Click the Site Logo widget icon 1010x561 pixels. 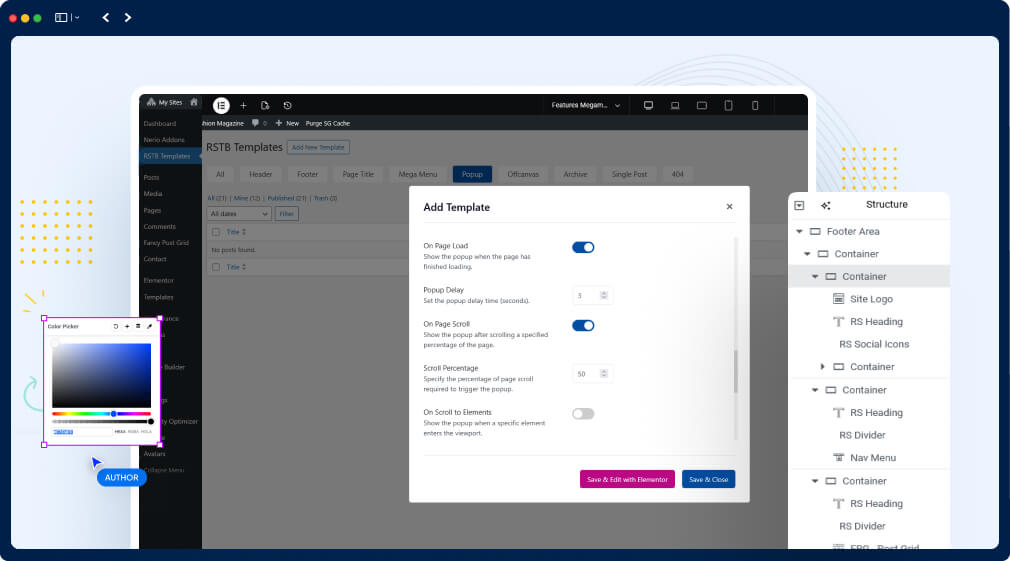tap(838, 299)
